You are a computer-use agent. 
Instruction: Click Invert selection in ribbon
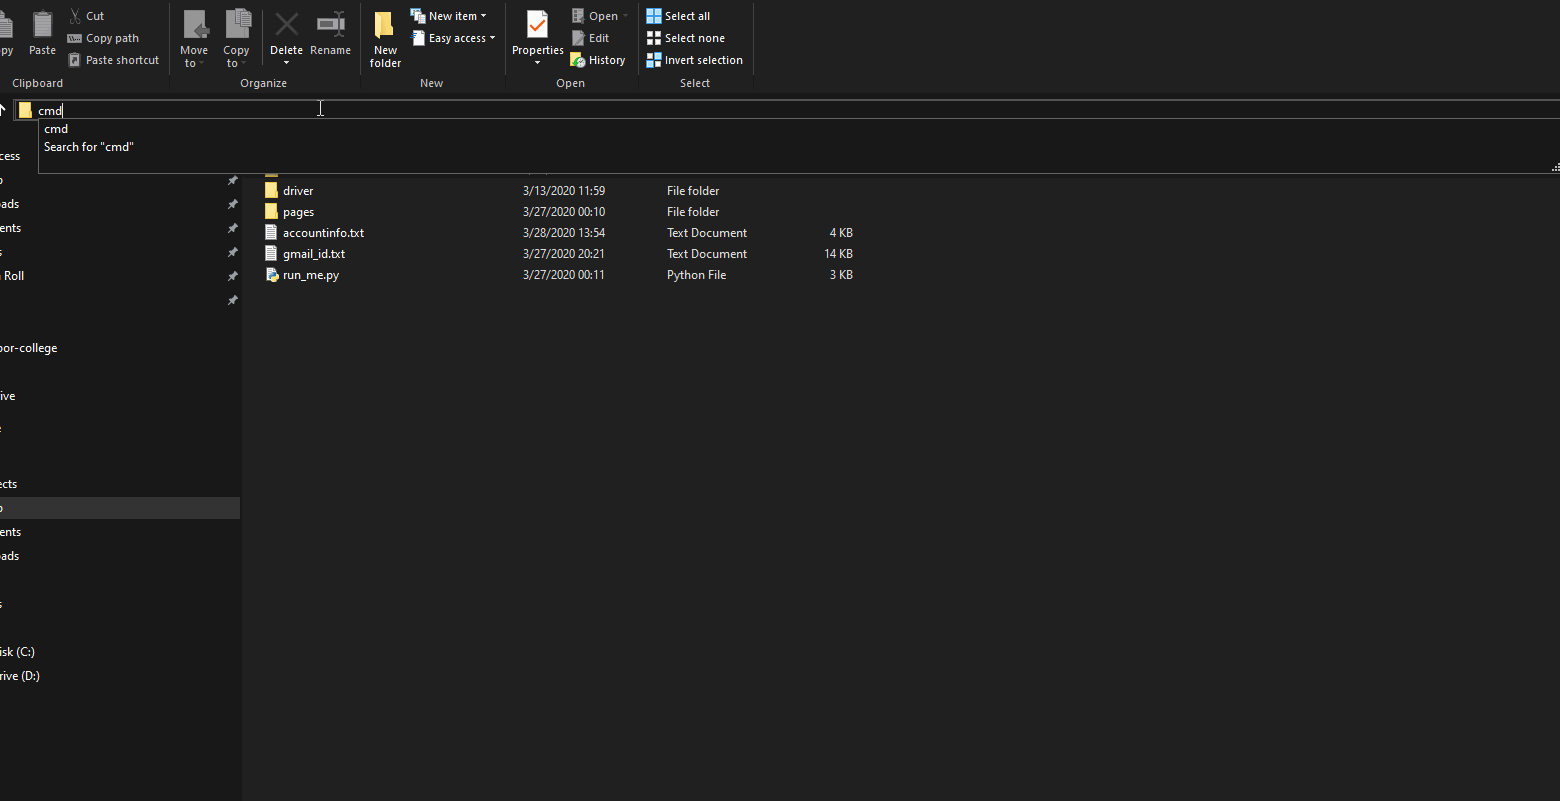pos(694,60)
